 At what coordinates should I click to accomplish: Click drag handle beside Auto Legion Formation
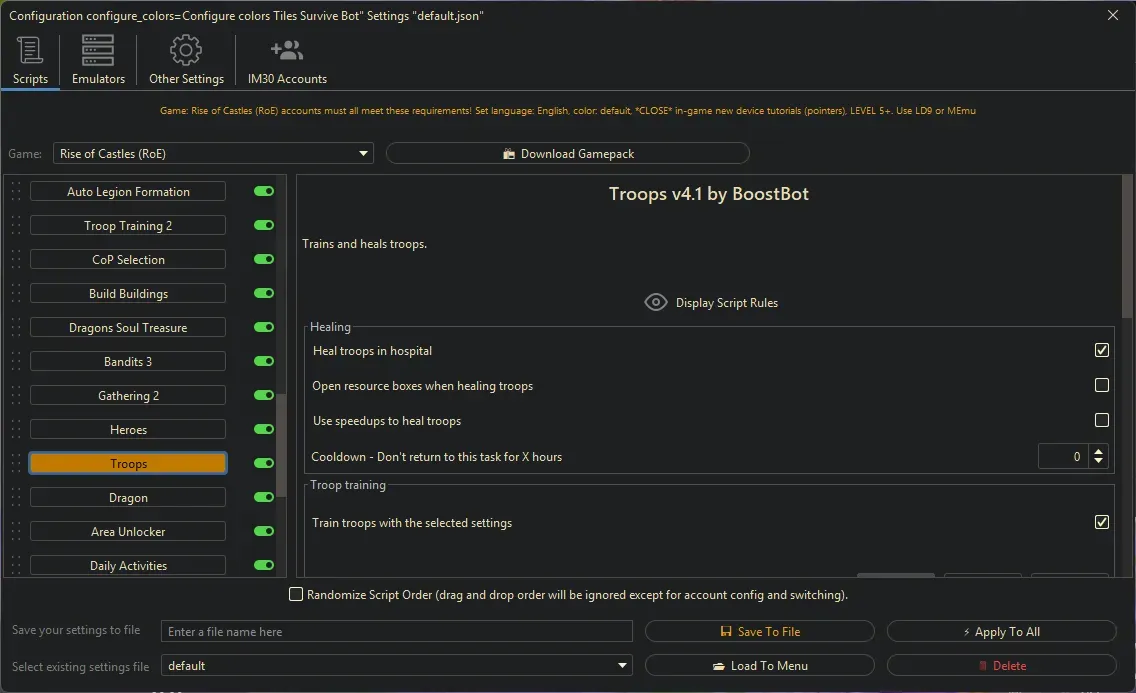point(16,191)
